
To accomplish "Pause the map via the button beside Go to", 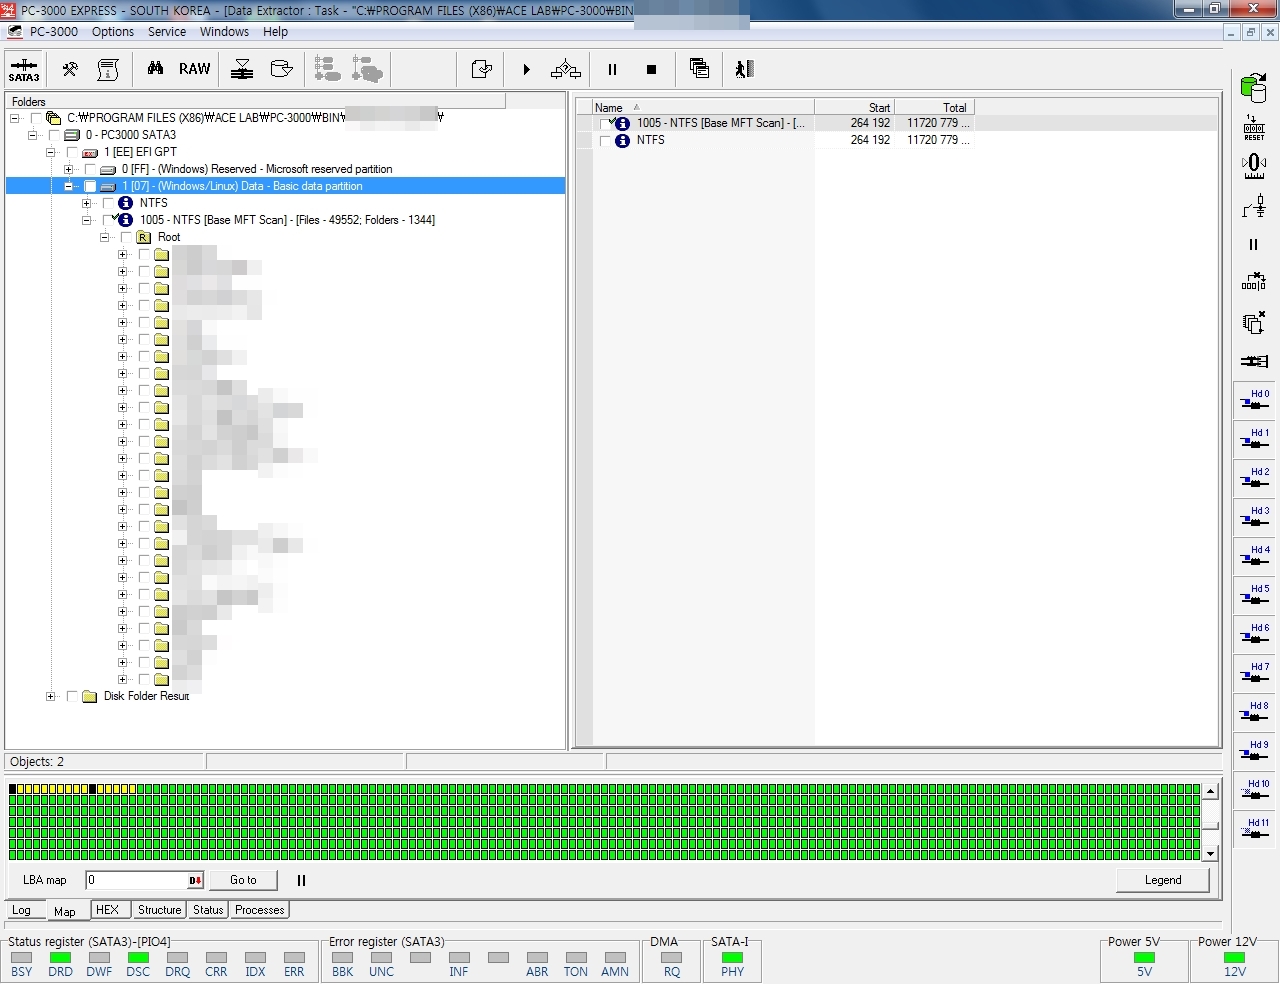I will pyautogui.click(x=301, y=880).
